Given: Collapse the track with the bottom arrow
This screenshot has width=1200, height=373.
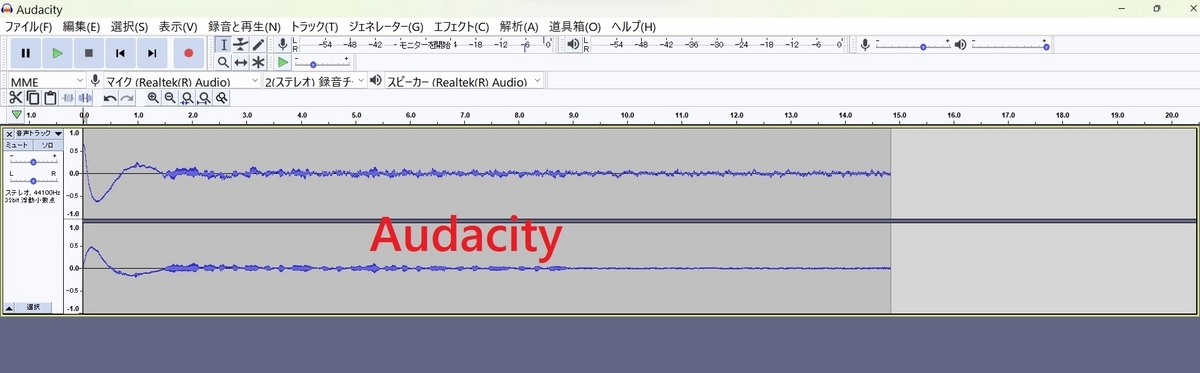Looking at the screenshot, I should pos(9,308).
